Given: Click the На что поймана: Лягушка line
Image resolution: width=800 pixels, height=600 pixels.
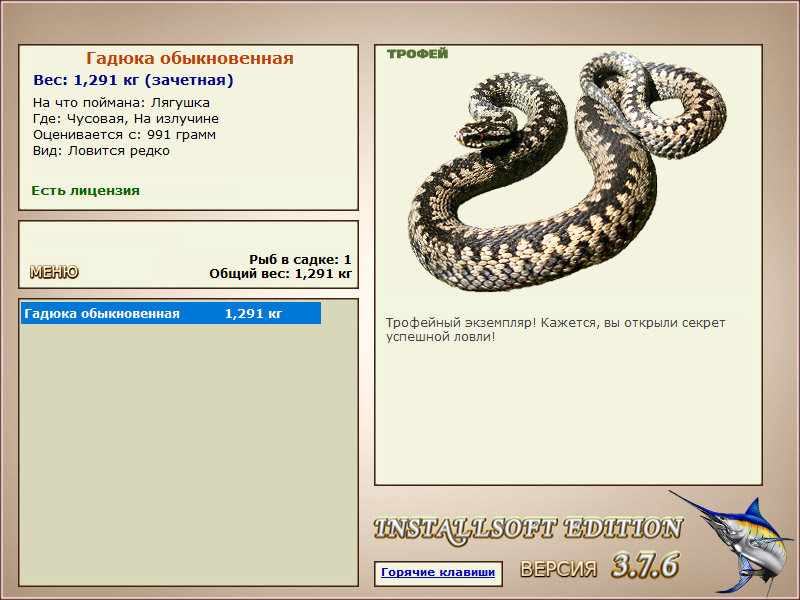Looking at the screenshot, I should 121,103.
